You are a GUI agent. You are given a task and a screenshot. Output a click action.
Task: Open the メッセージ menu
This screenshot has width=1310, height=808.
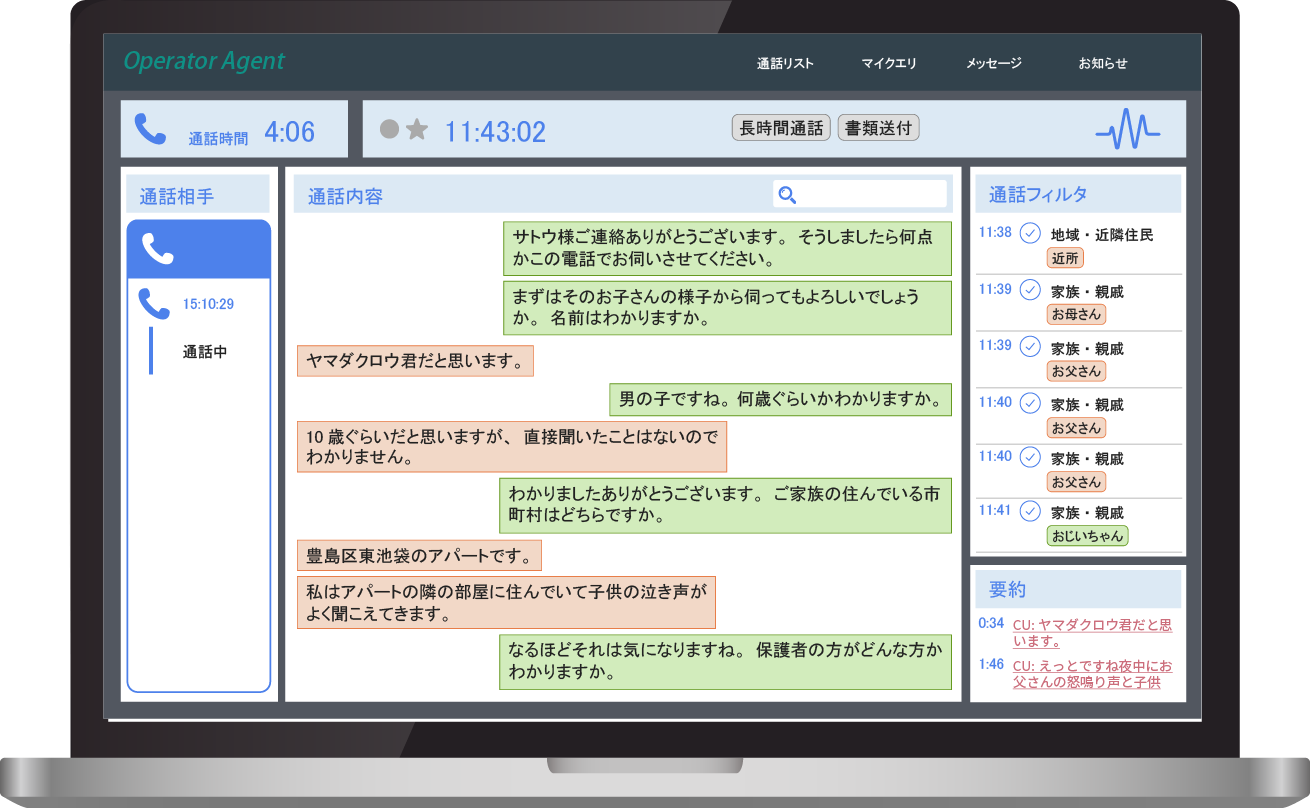pos(993,64)
